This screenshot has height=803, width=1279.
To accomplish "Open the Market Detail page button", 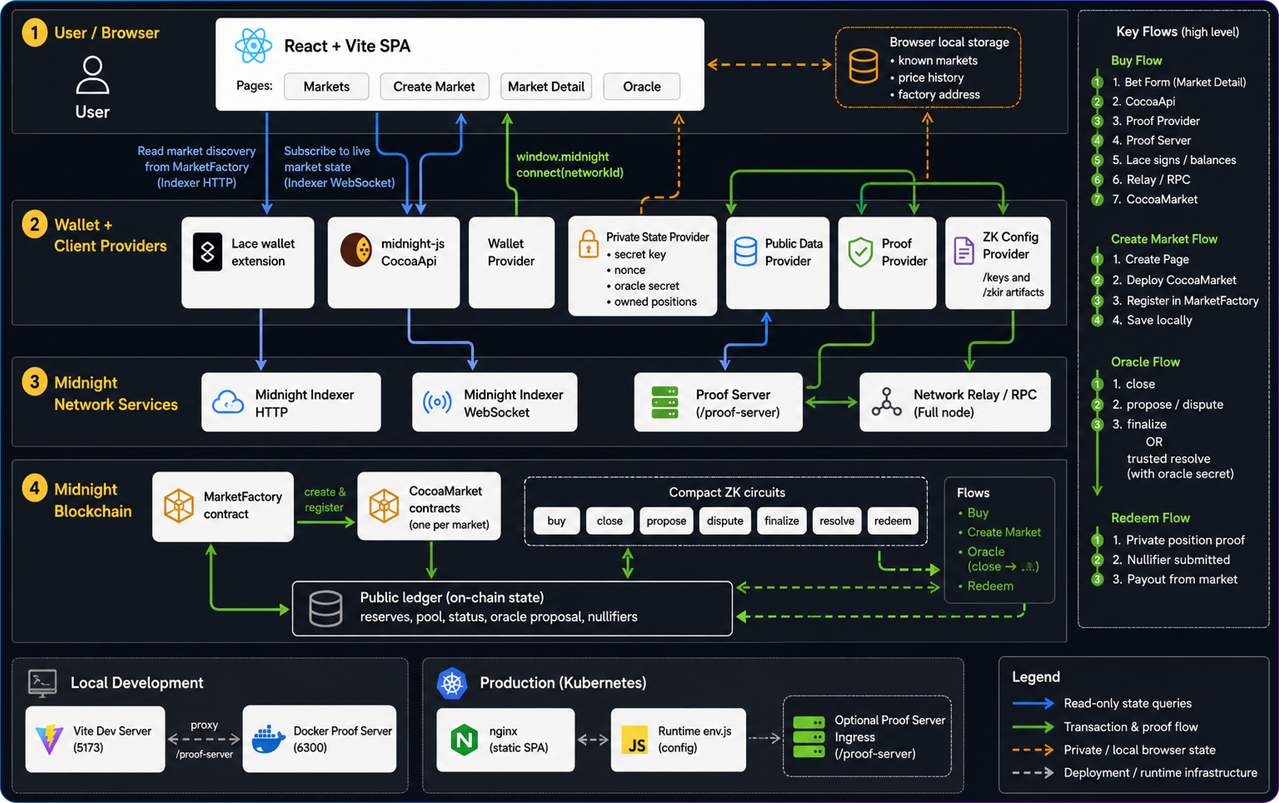I will tap(546, 86).
